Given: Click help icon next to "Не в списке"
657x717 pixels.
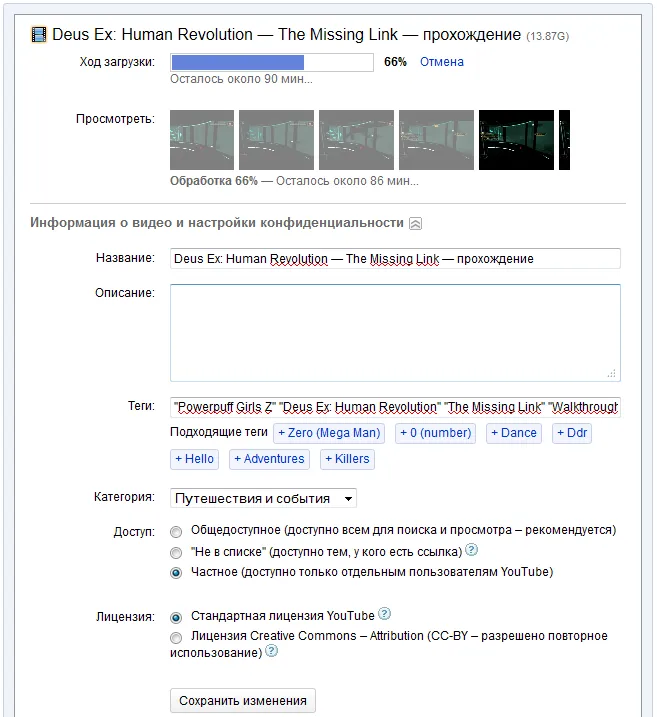Looking at the screenshot, I should (471, 550).
